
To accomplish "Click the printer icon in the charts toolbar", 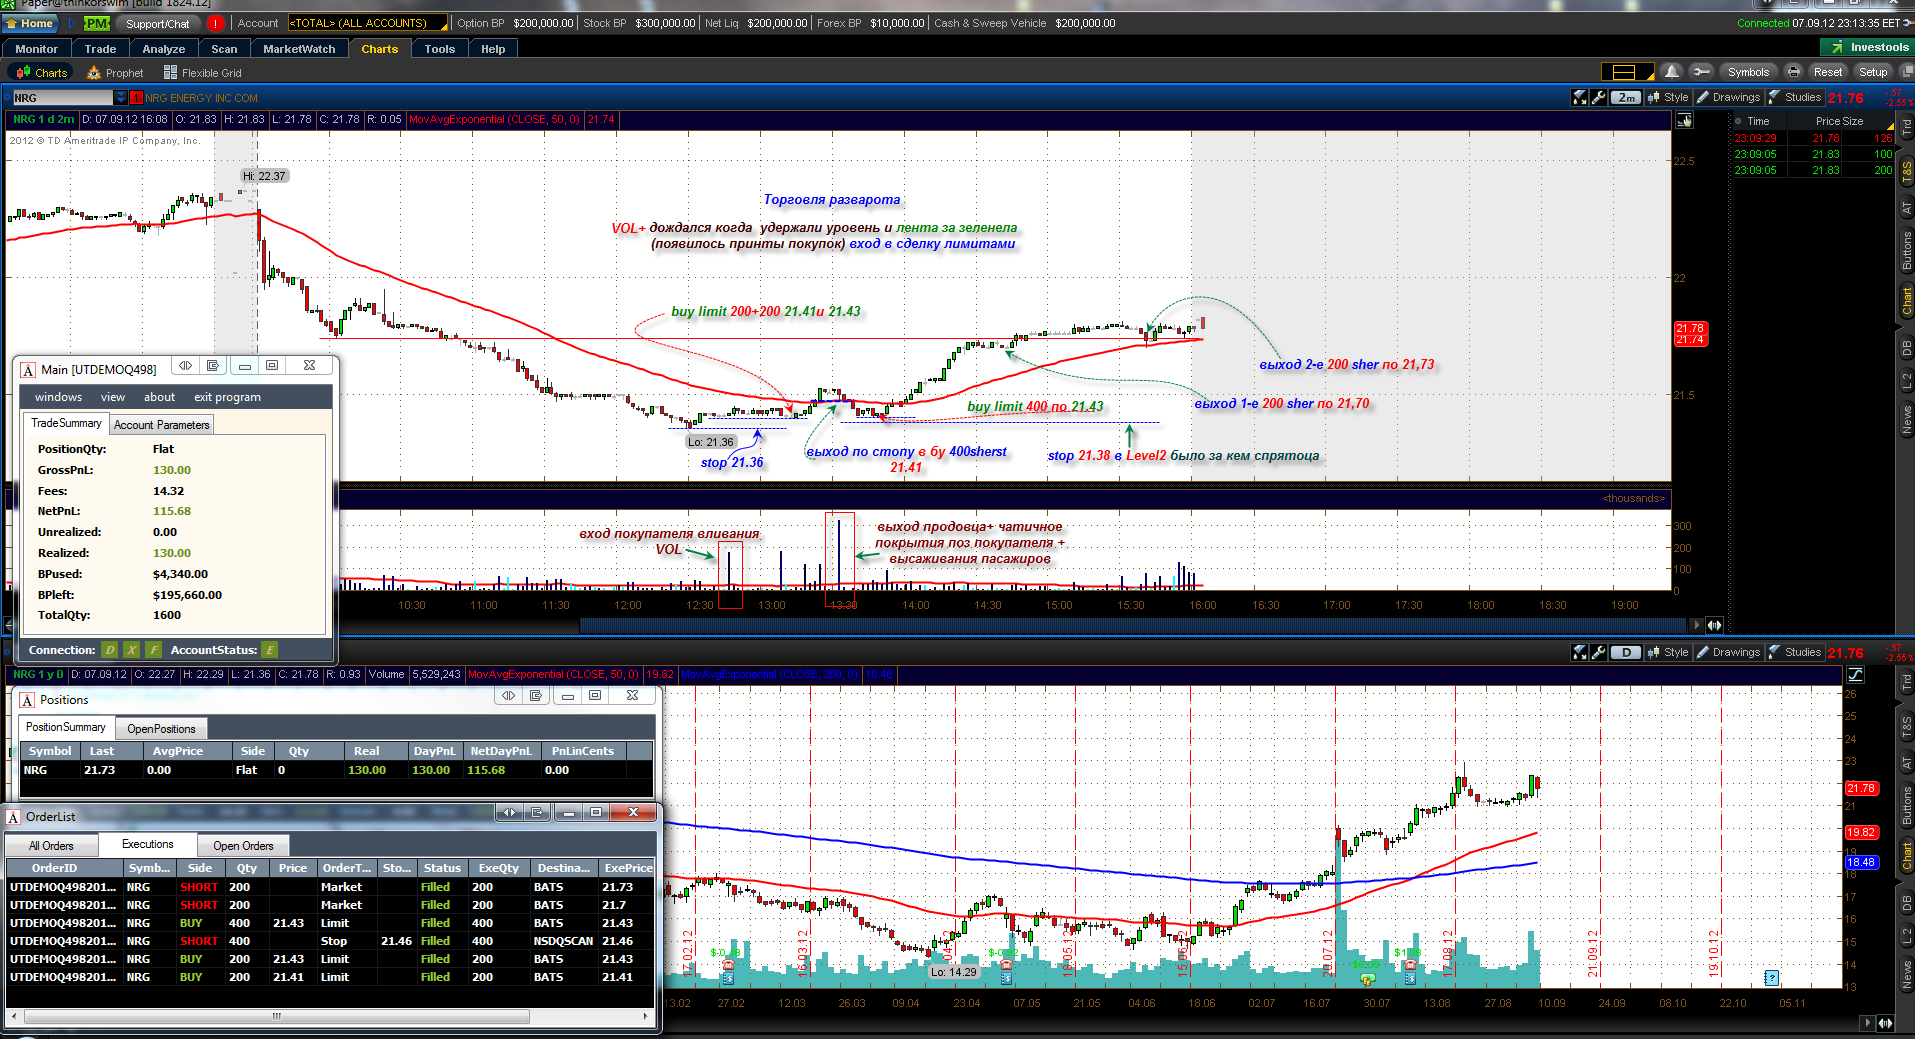I will 1794,72.
